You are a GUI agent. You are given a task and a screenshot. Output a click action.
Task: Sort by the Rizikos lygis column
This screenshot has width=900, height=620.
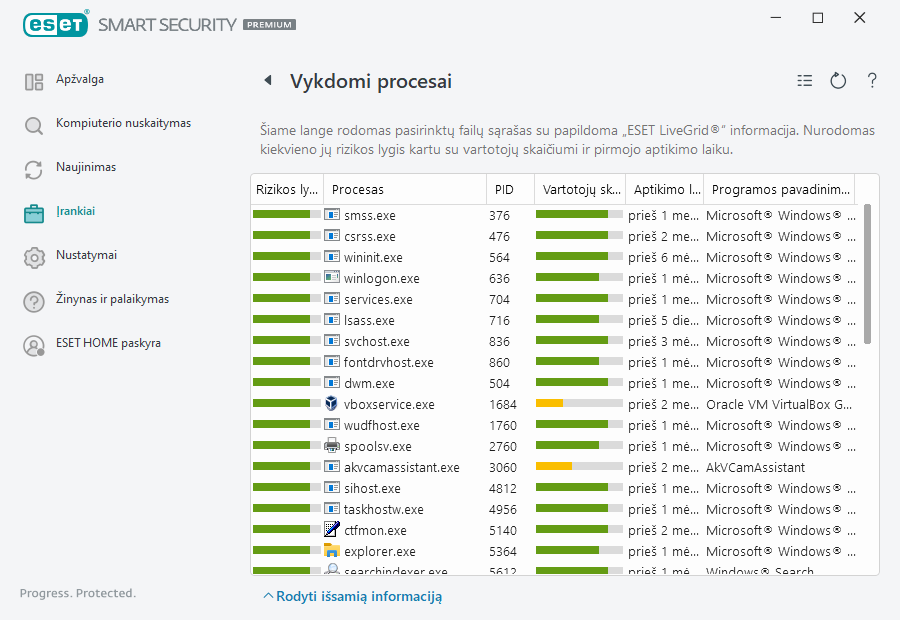(x=286, y=189)
